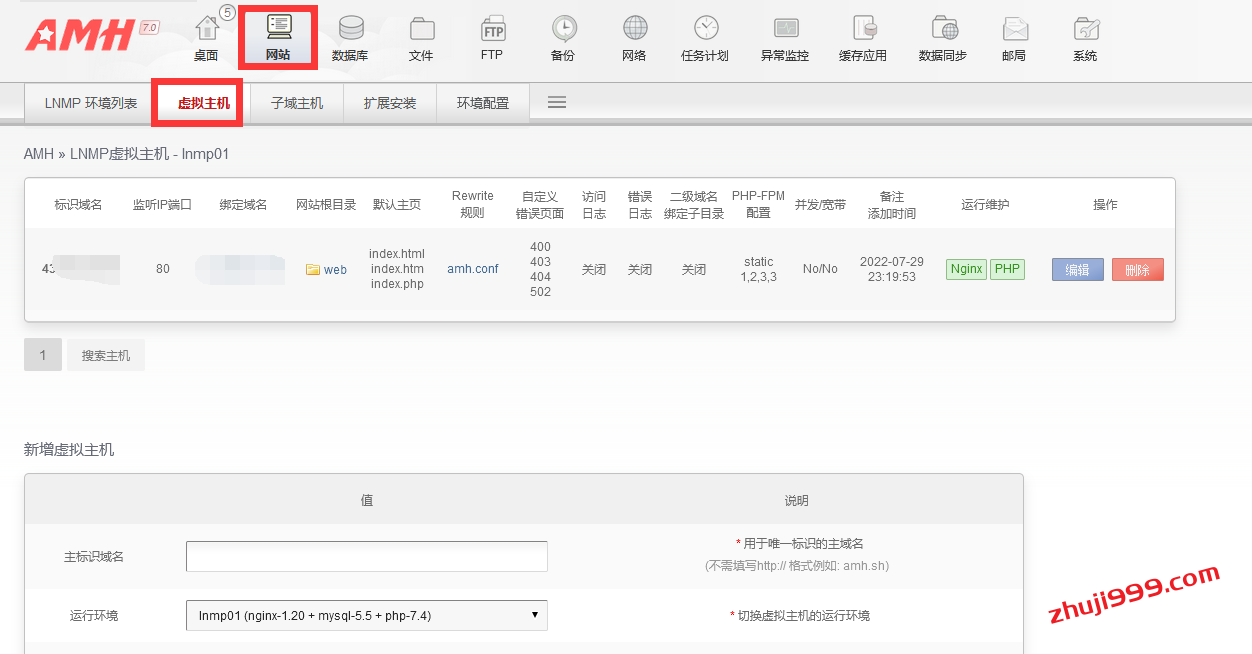Toggle the Nginx run status badge
The height and width of the screenshot is (654, 1252).
(x=966, y=269)
